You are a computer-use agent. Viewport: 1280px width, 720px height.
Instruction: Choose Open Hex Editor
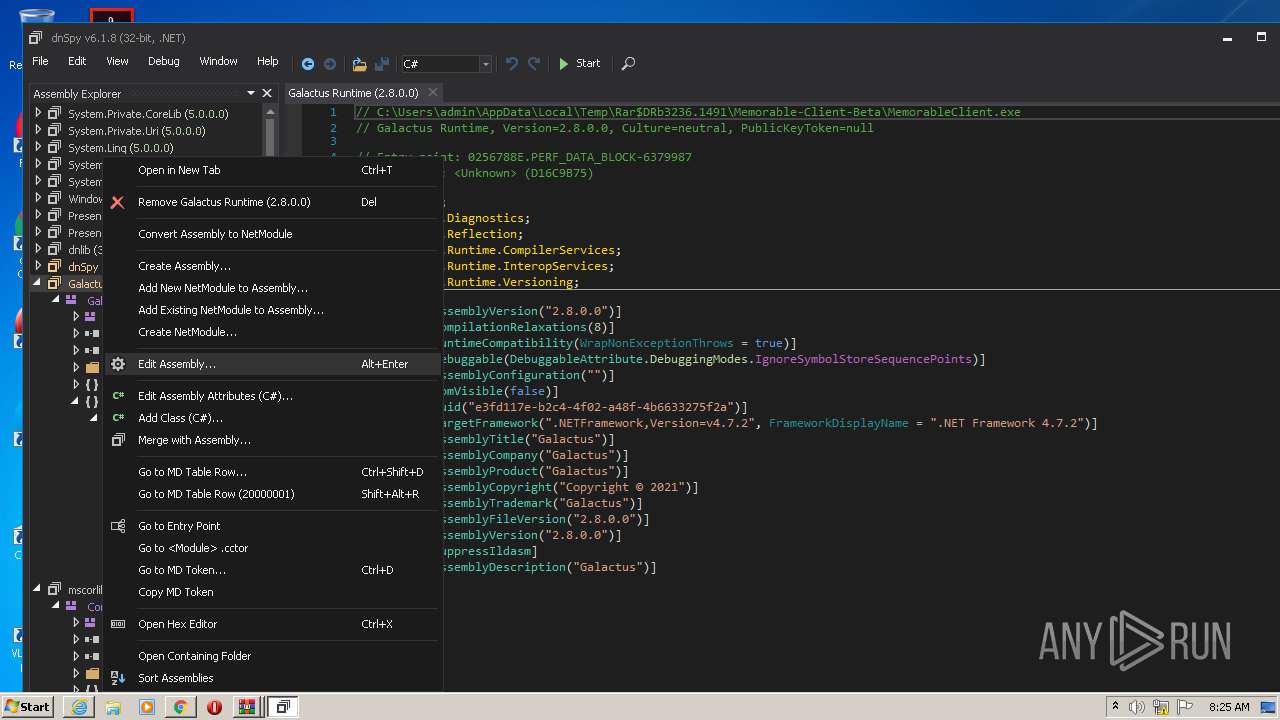click(x=273, y=624)
